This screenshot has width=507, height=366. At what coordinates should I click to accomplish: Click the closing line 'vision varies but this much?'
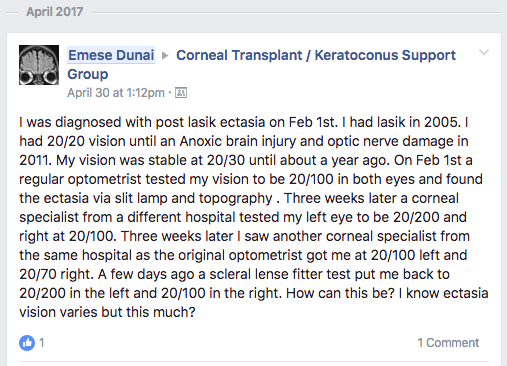[x=107, y=312]
